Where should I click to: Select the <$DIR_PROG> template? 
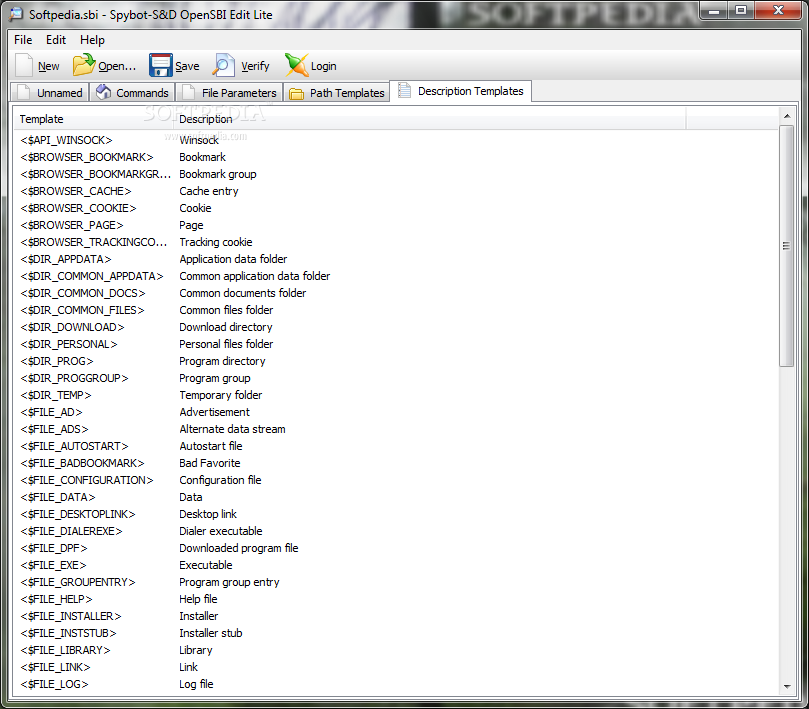click(x=57, y=361)
